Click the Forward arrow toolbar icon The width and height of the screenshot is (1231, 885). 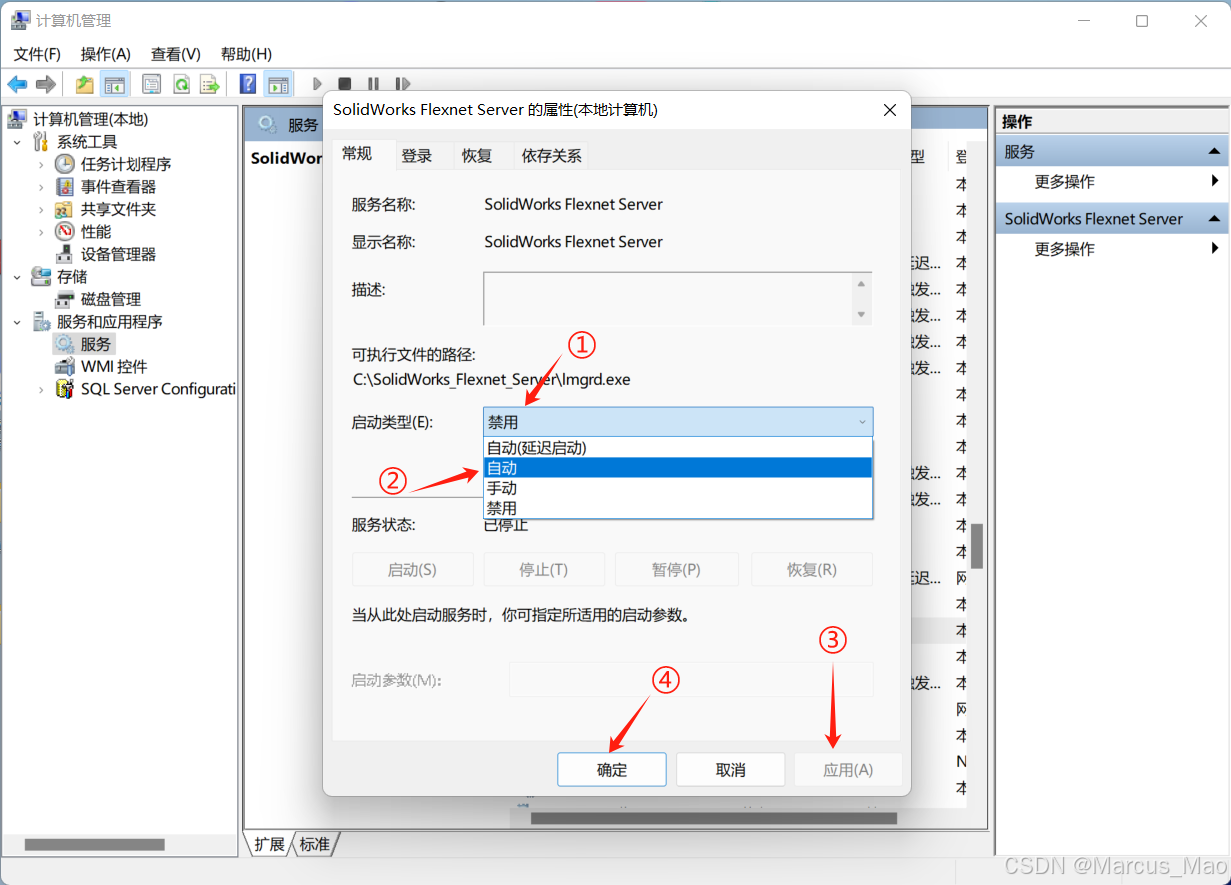pyautogui.click(x=45, y=85)
